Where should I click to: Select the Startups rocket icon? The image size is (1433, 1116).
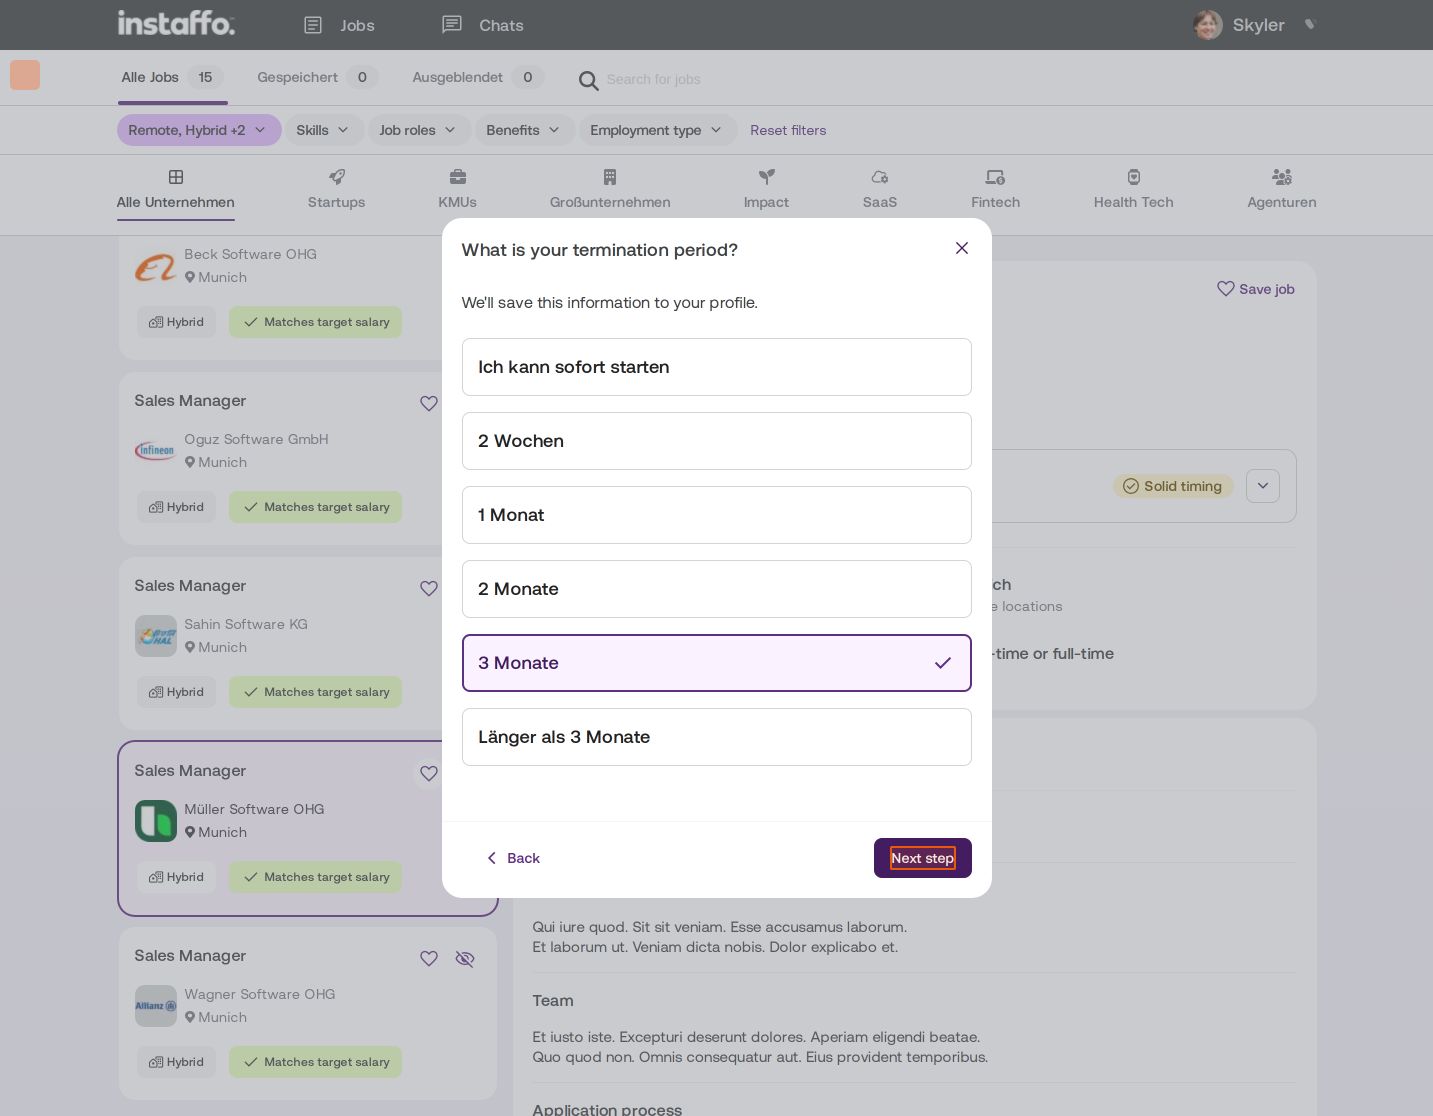[337, 177]
